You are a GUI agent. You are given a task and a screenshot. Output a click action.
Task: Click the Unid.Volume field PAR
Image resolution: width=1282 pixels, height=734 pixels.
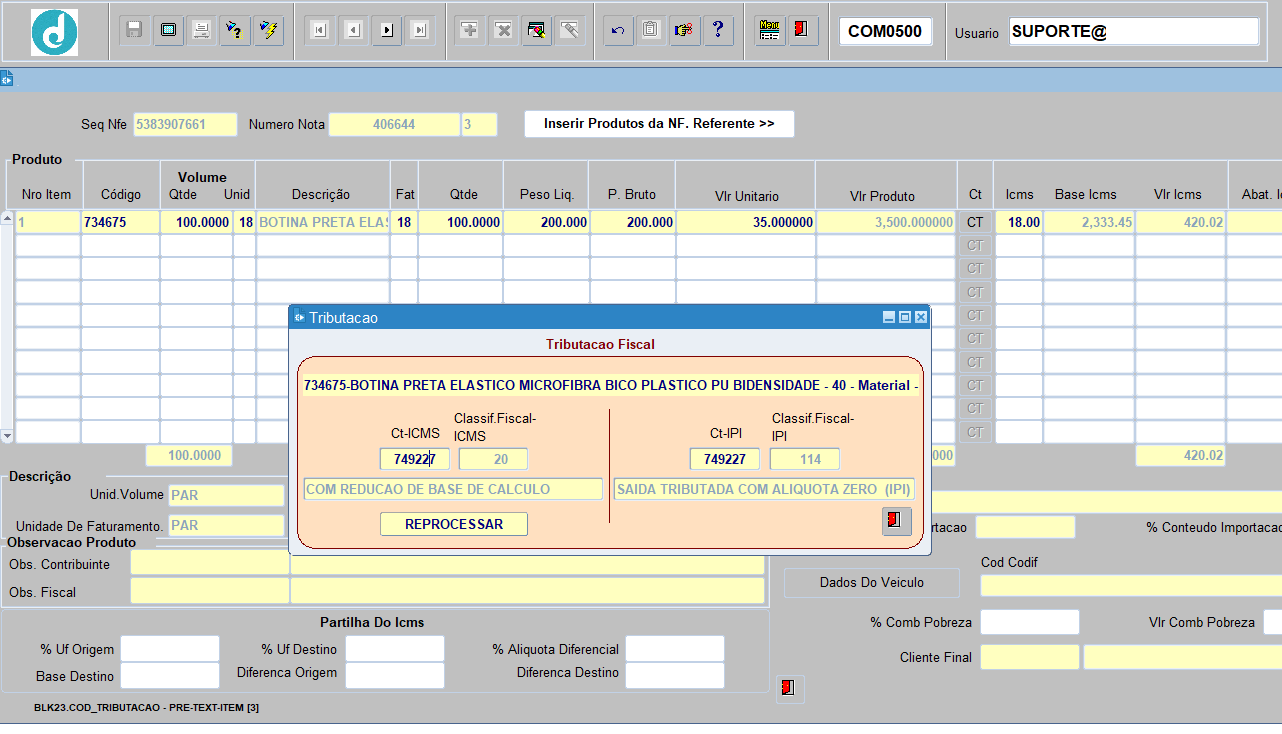coord(226,495)
